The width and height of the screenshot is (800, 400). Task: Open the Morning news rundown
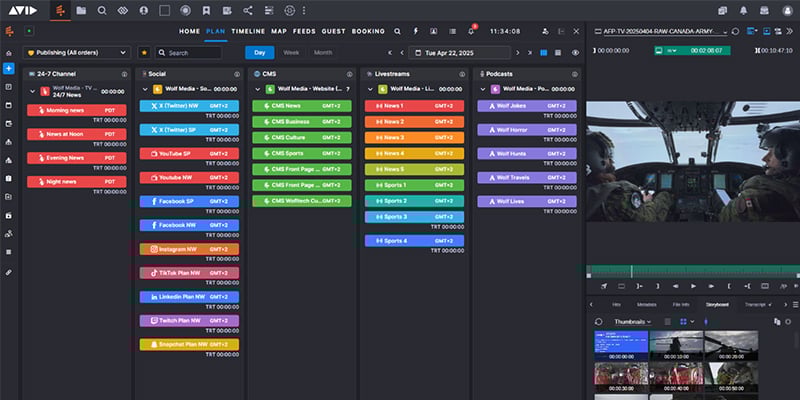(x=77, y=110)
